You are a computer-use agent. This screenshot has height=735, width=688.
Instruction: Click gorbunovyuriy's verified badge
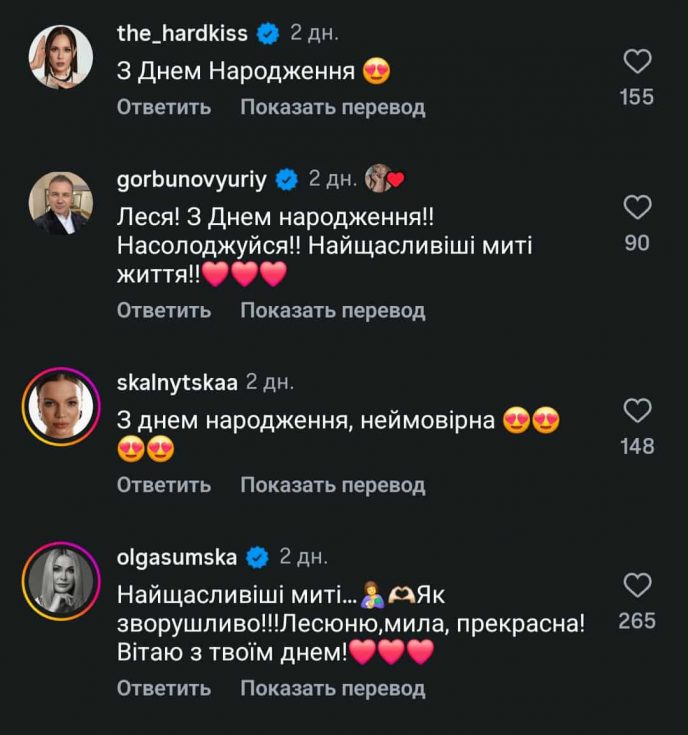286,180
